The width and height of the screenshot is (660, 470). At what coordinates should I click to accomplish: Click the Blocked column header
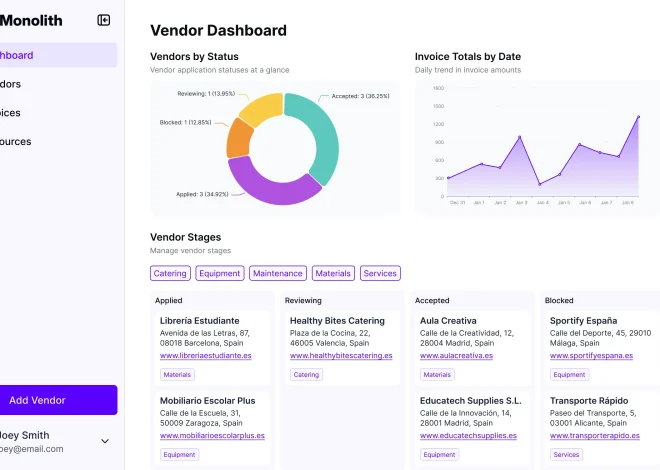click(559, 300)
